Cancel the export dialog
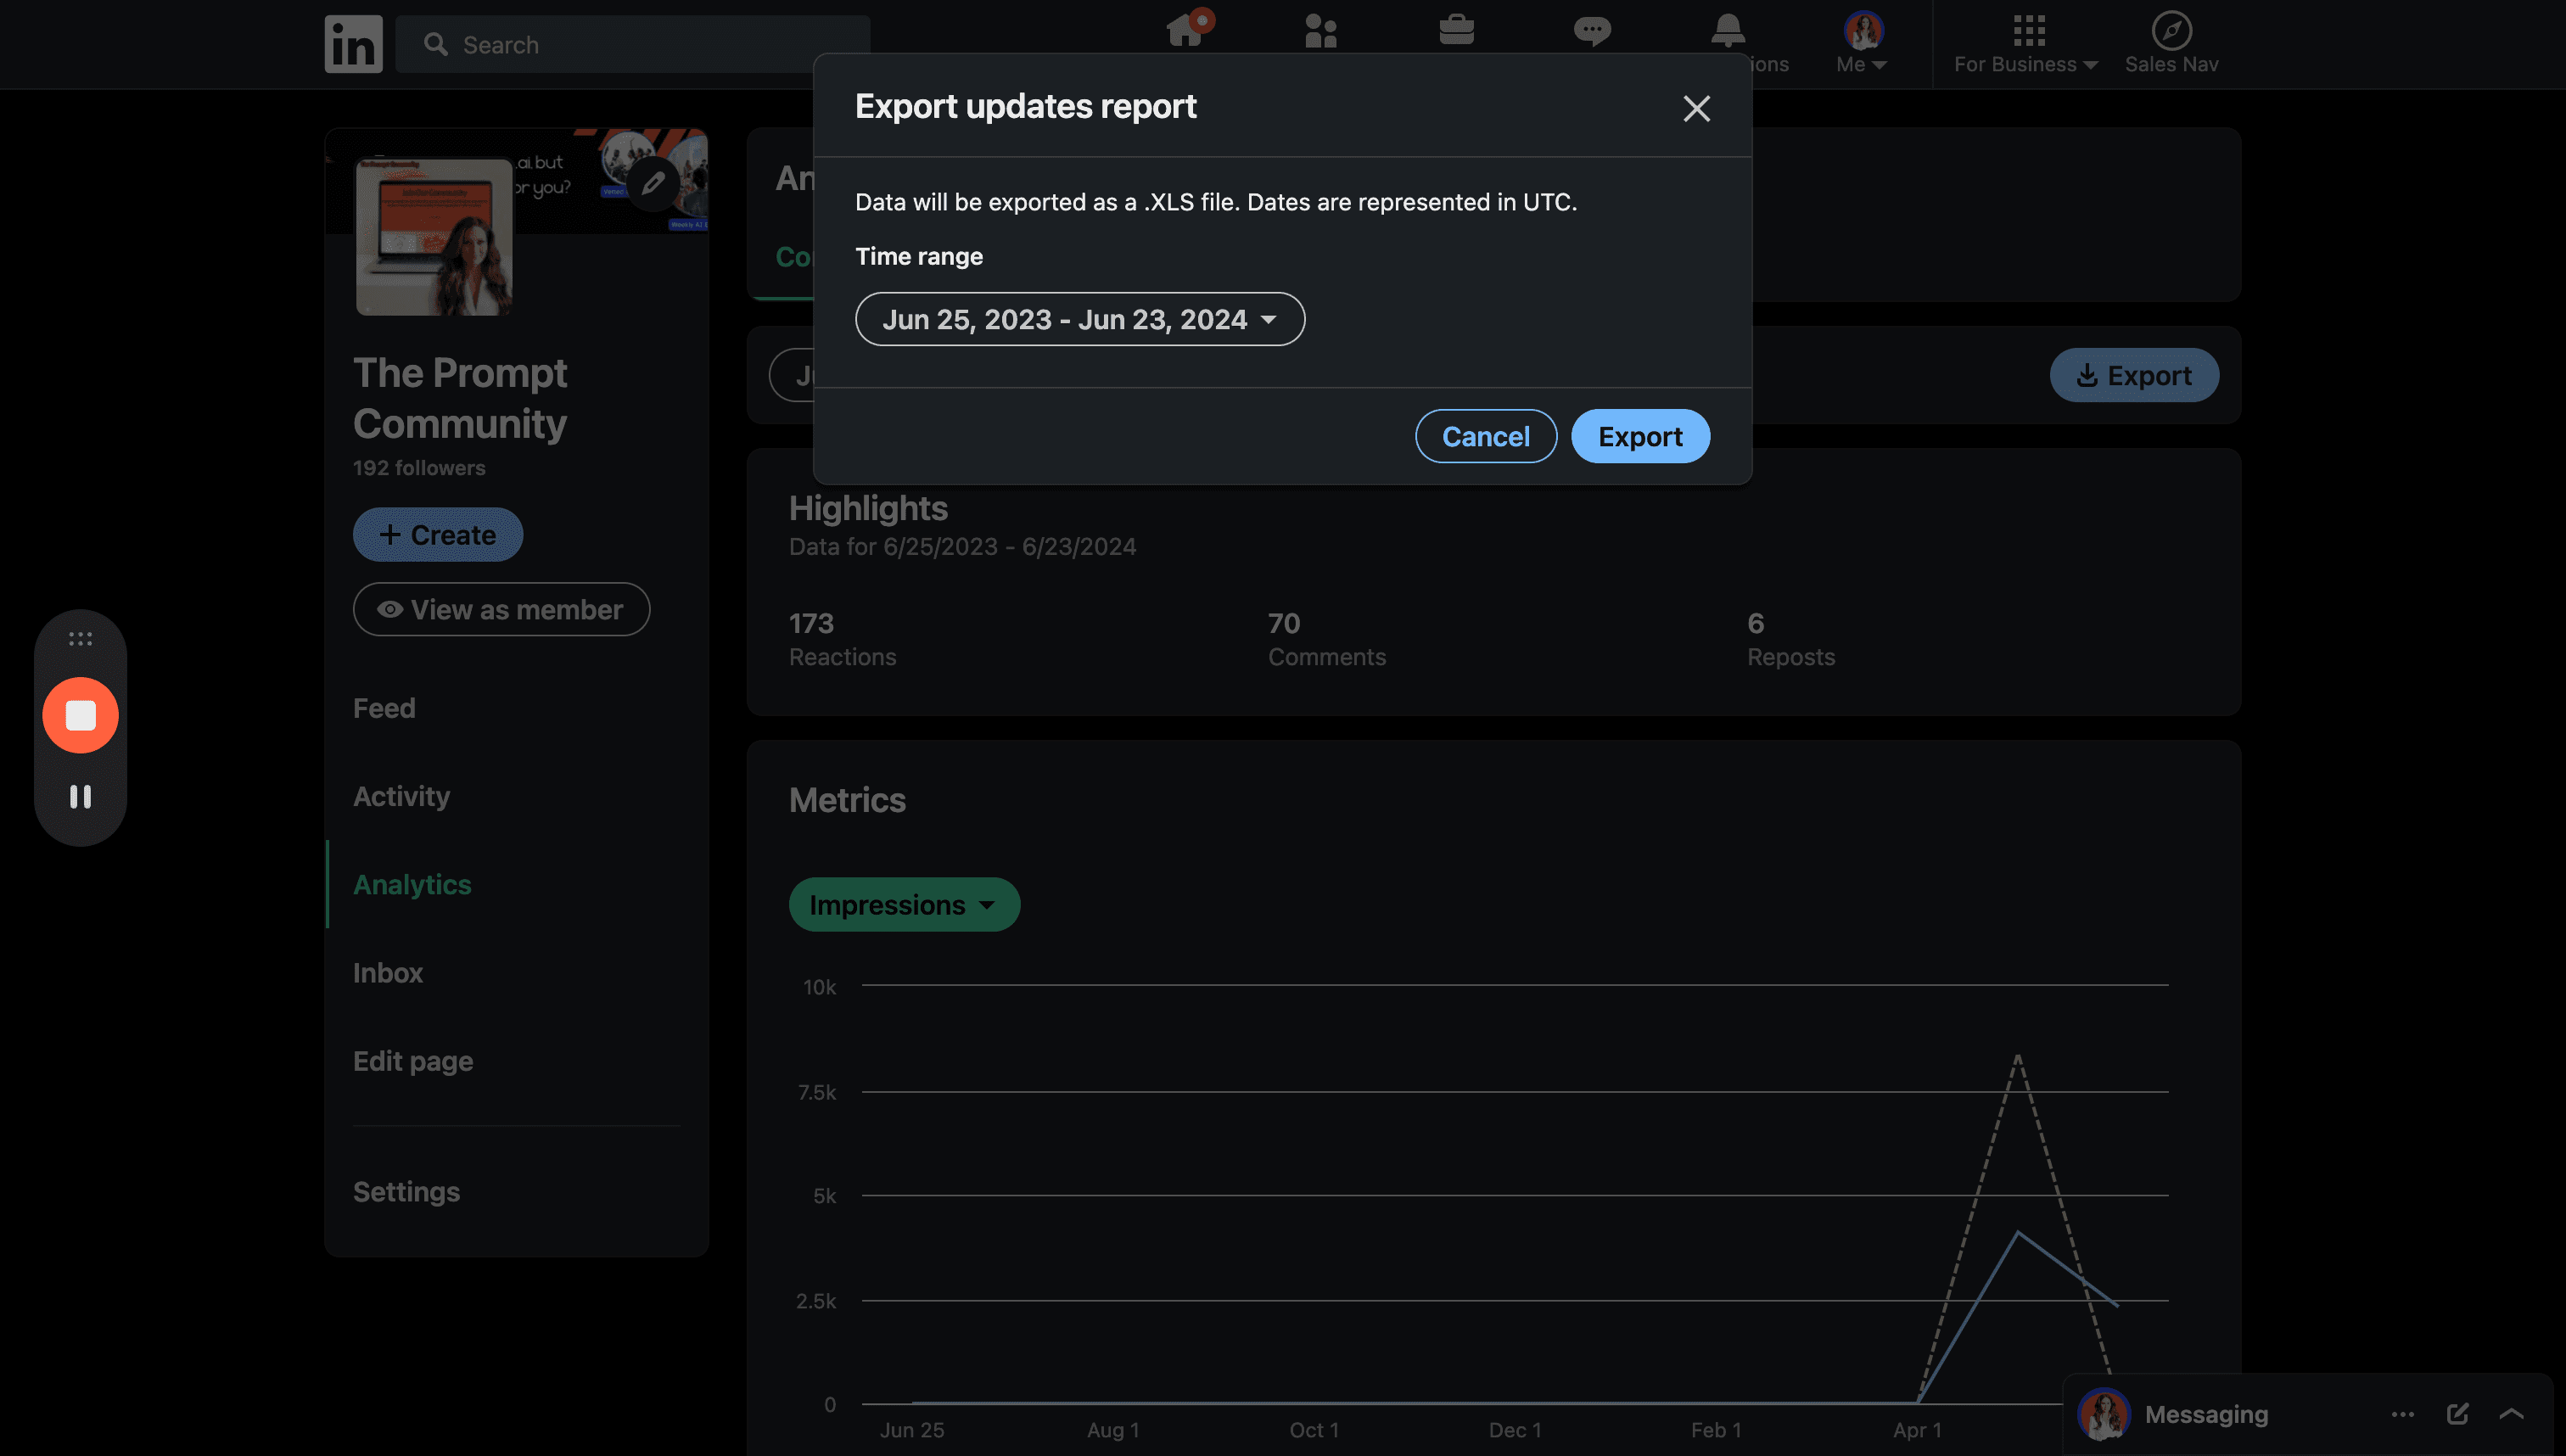 (x=1485, y=436)
